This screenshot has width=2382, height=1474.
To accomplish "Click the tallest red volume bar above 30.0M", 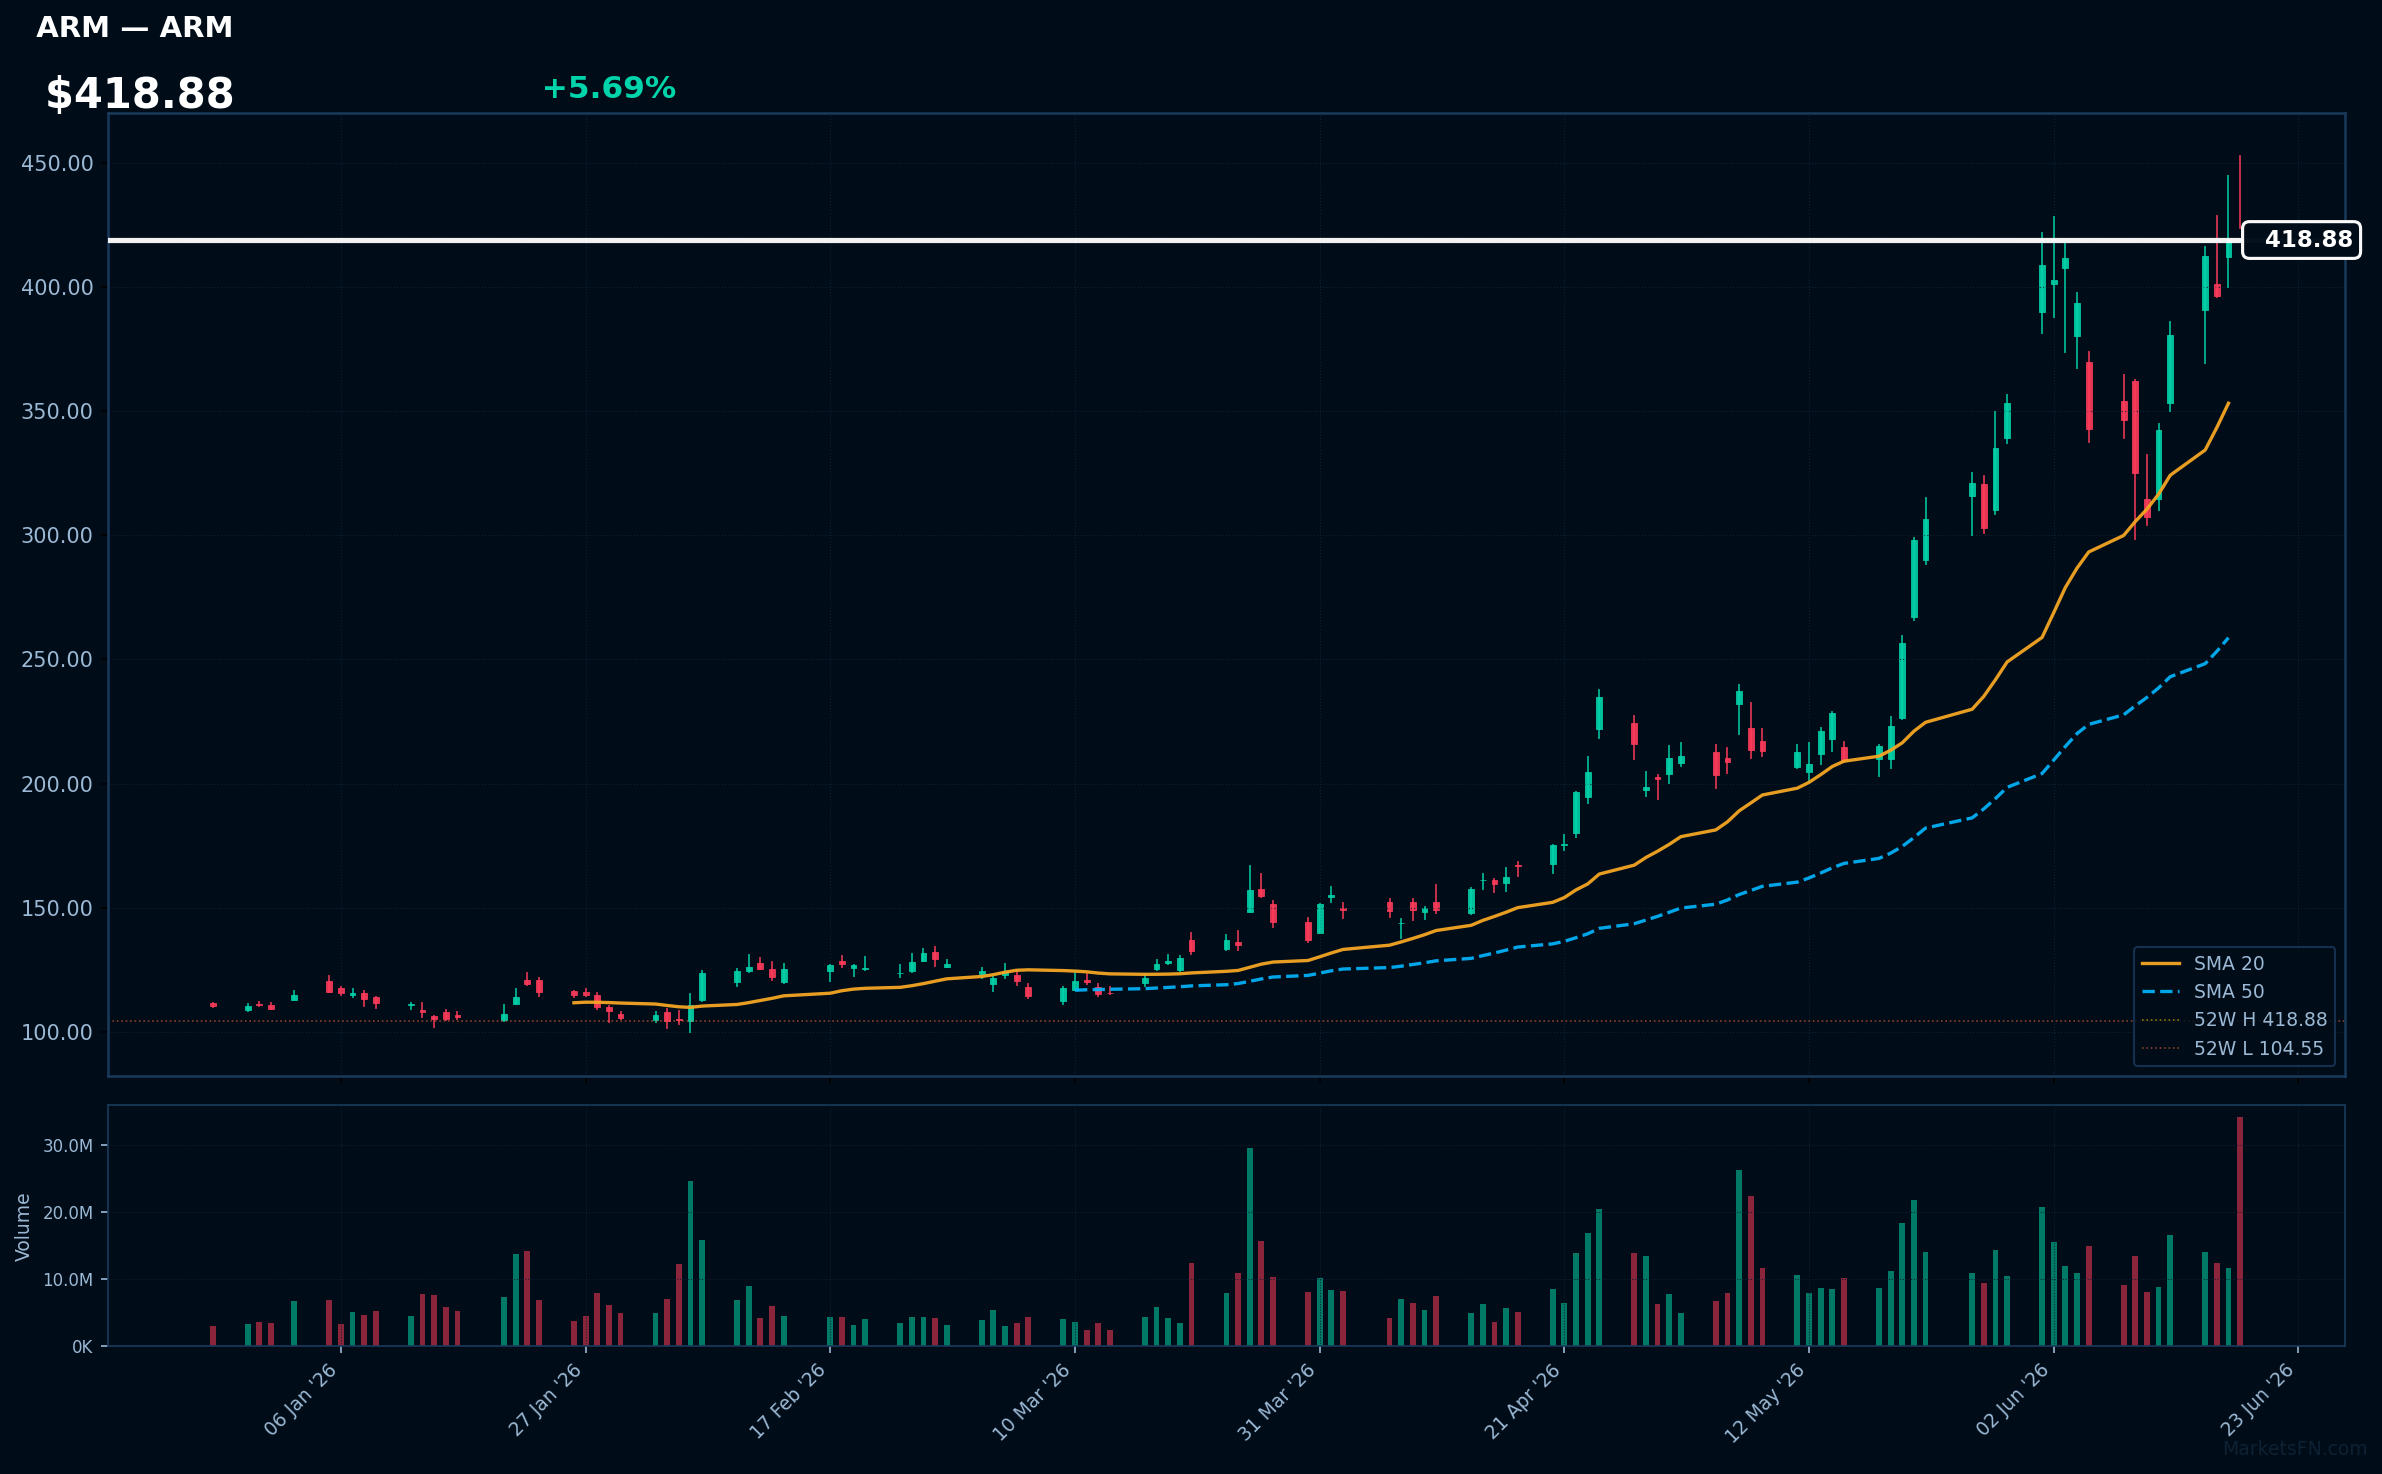I will pos(2240,1231).
